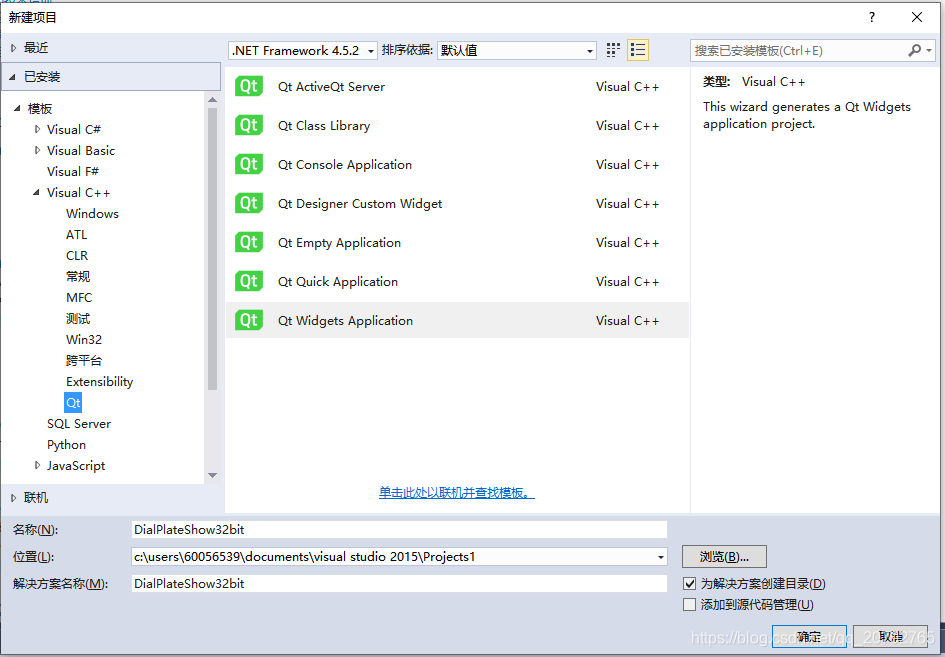Select ATL template category

click(77, 234)
